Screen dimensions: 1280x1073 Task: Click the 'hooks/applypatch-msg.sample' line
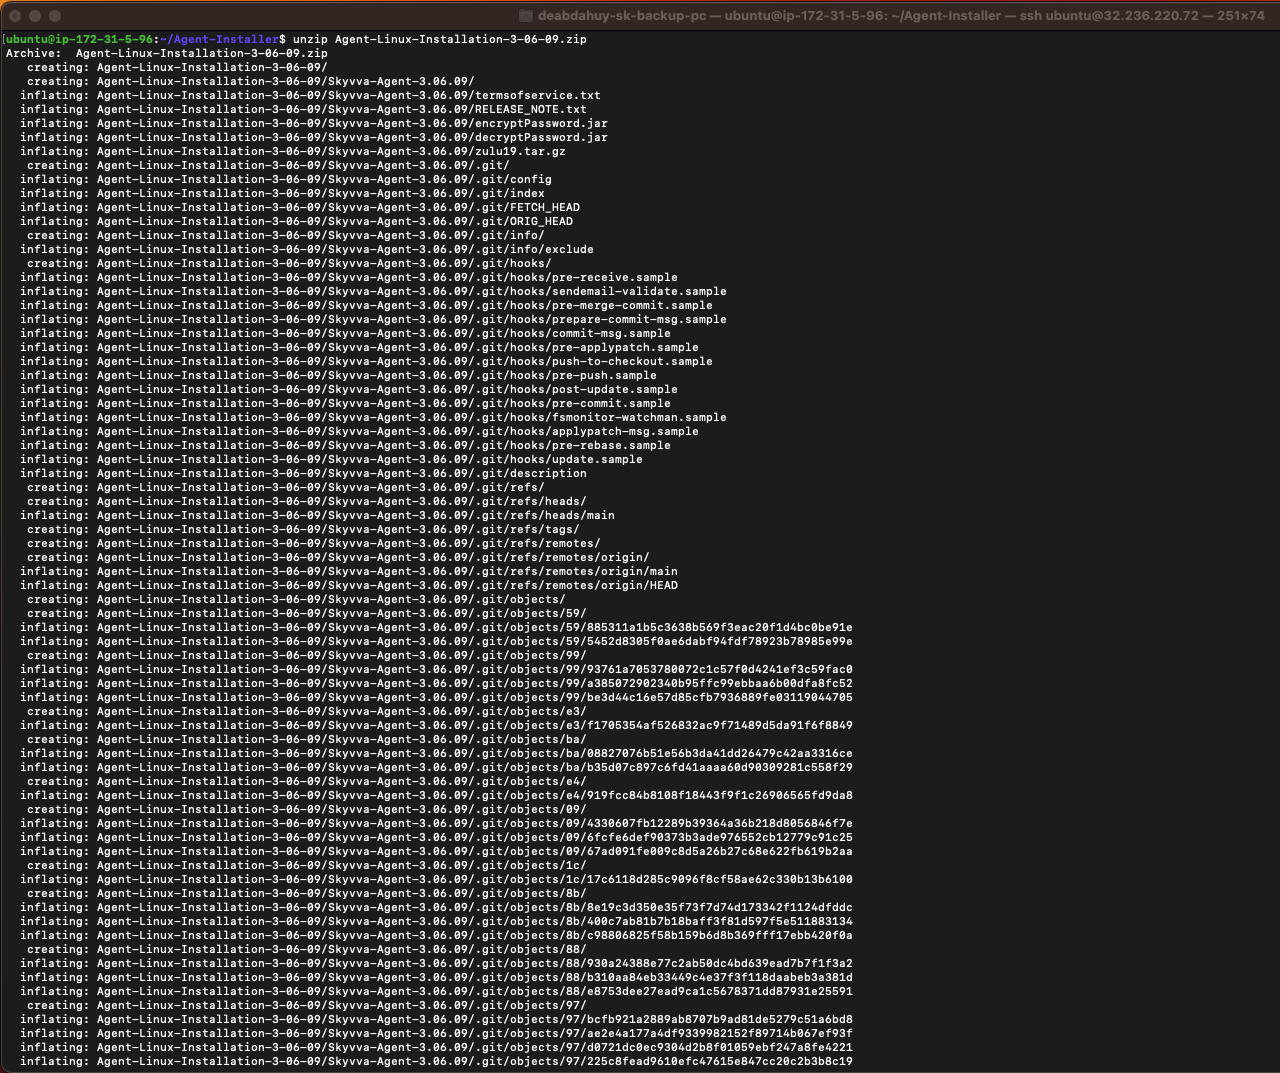(x=359, y=431)
